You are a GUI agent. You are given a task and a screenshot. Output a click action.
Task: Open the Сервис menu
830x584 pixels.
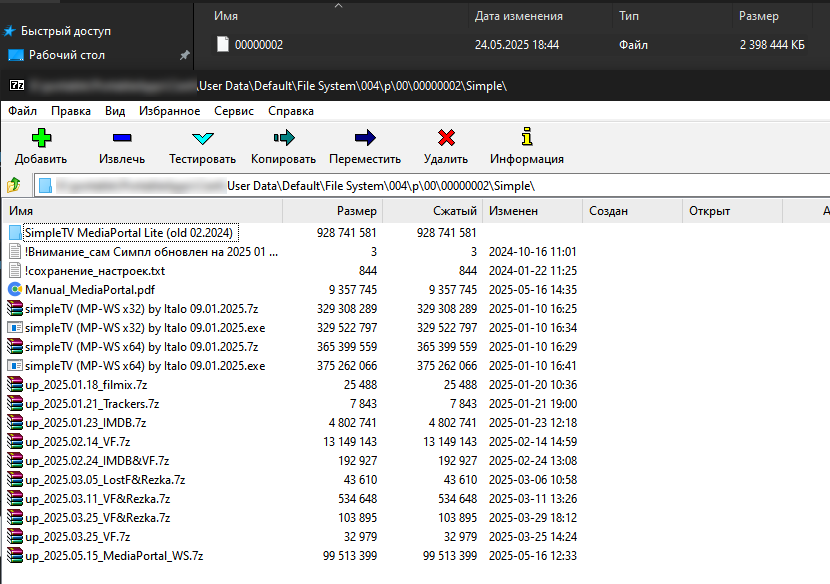[234, 111]
